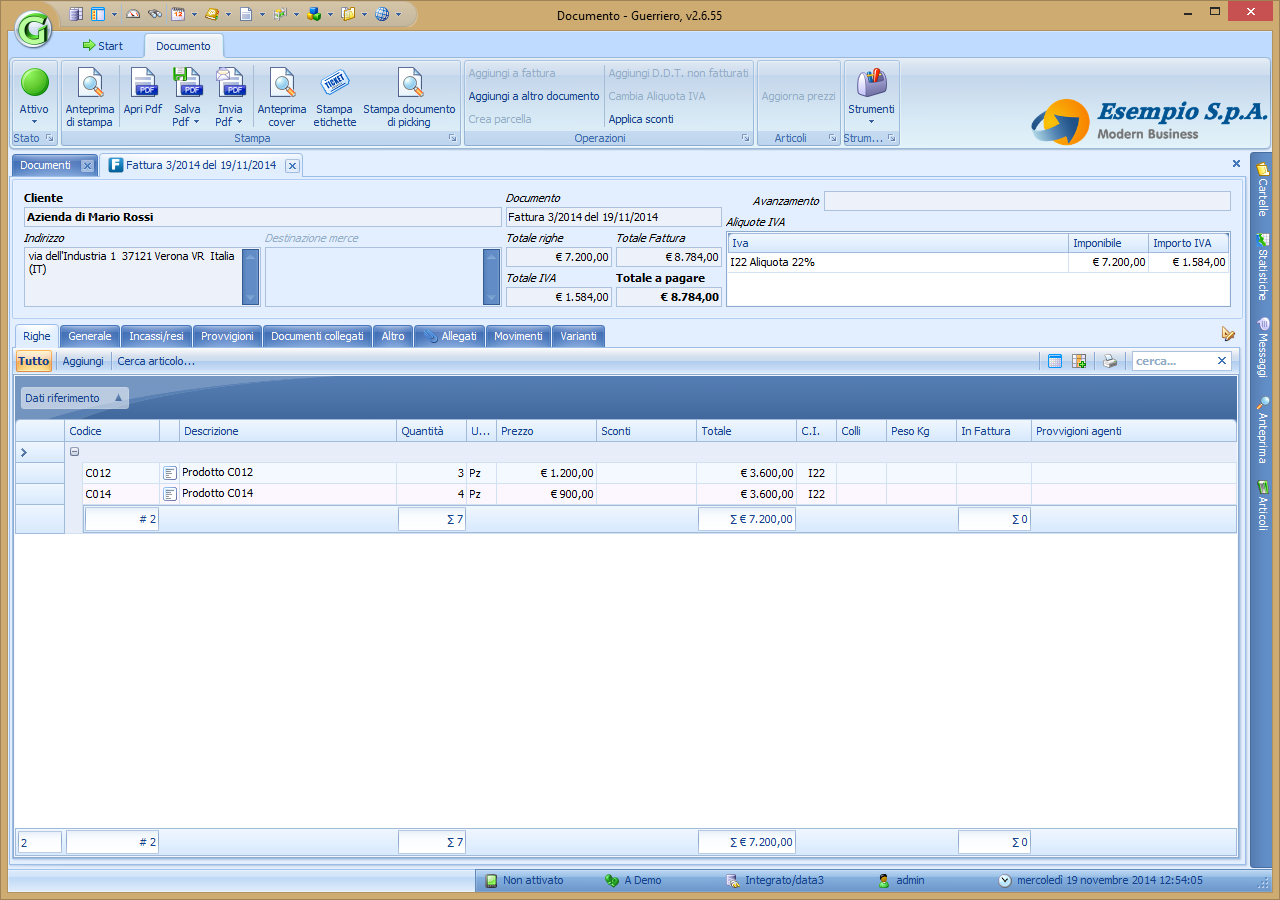This screenshot has width=1280, height=900.
Task: Click the yellow notes icon in quick access bar
Action: pyautogui.click(x=211, y=14)
